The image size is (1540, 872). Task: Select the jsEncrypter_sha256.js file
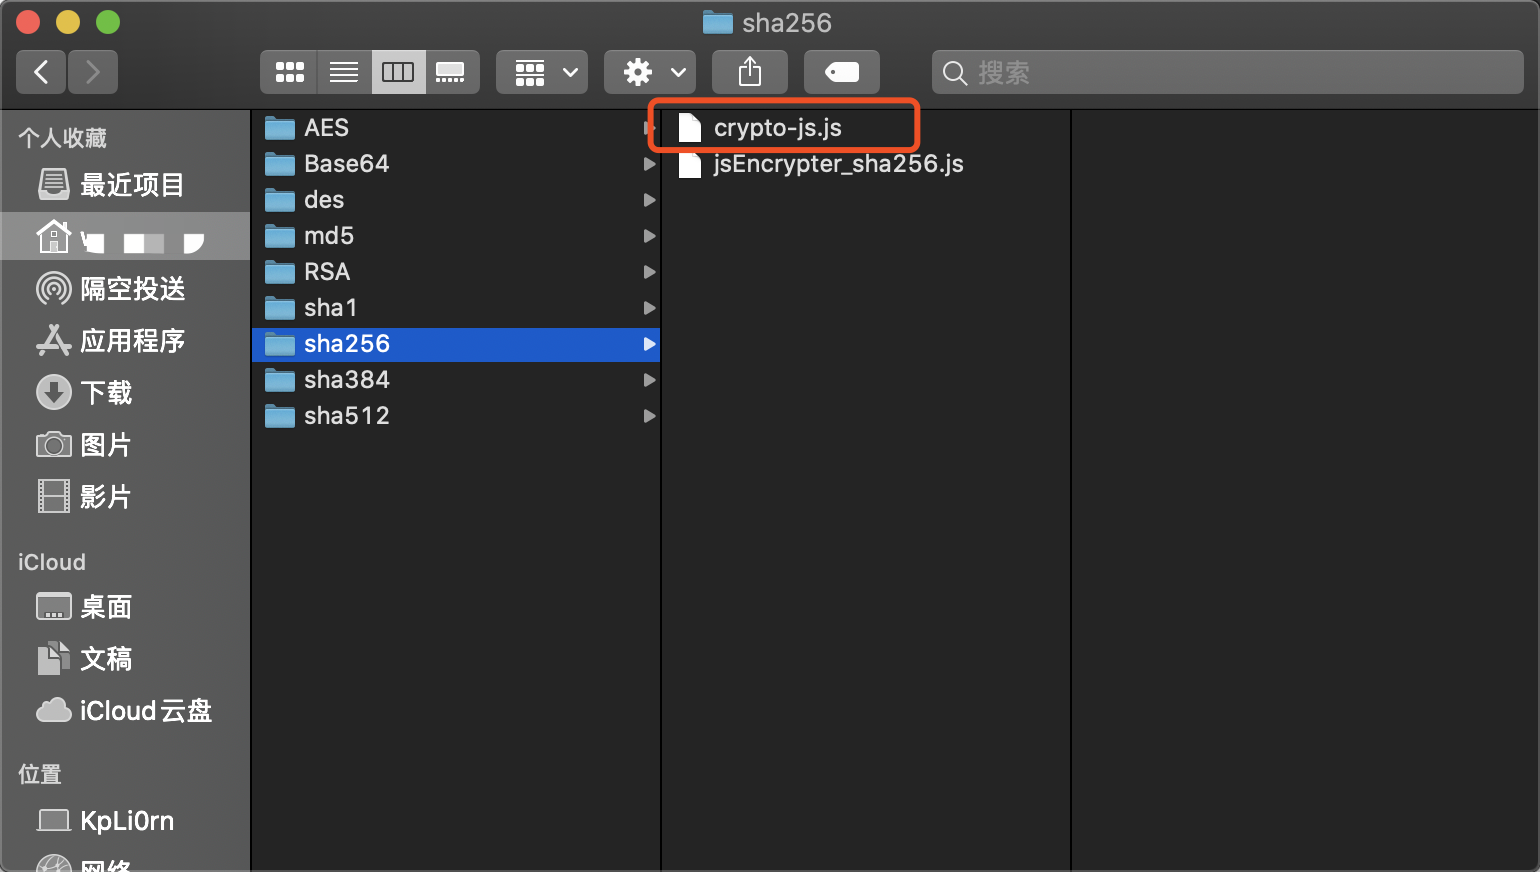point(866,164)
